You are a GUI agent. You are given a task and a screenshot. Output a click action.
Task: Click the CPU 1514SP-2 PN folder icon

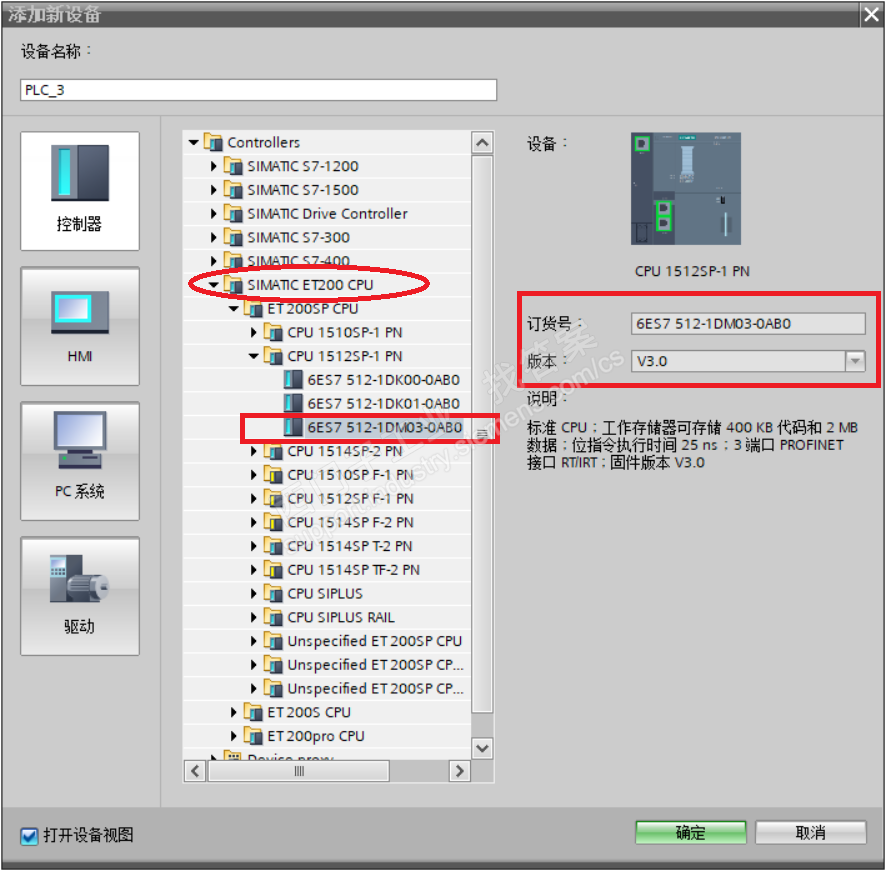pyautogui.click(x=273, y=451)
